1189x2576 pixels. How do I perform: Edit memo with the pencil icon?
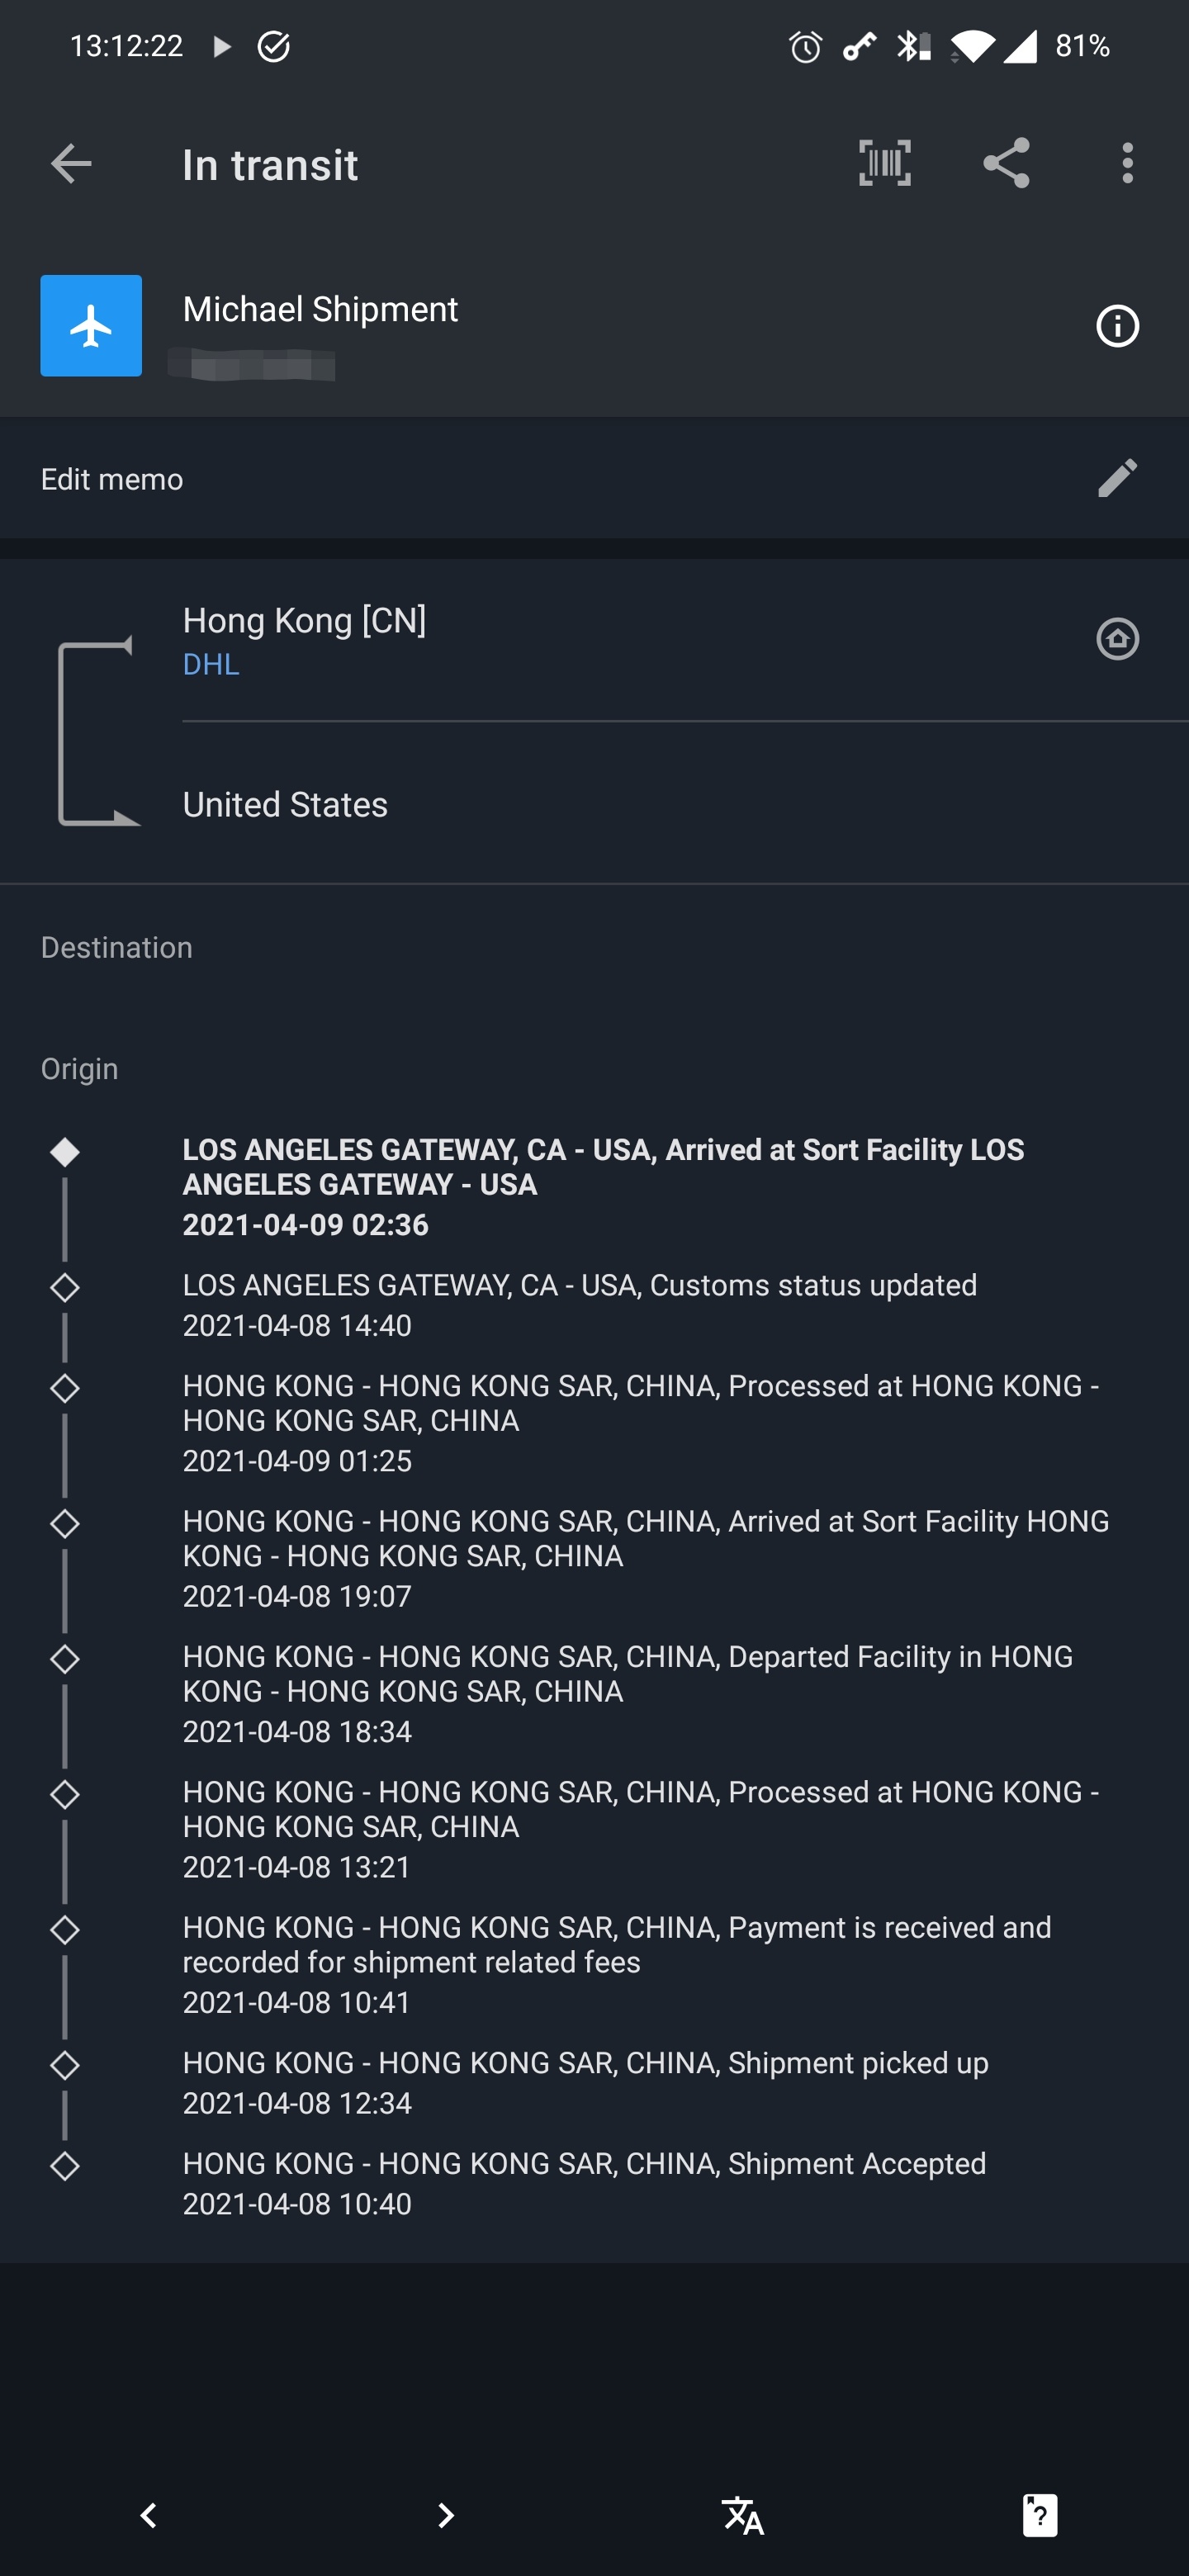1117,478
